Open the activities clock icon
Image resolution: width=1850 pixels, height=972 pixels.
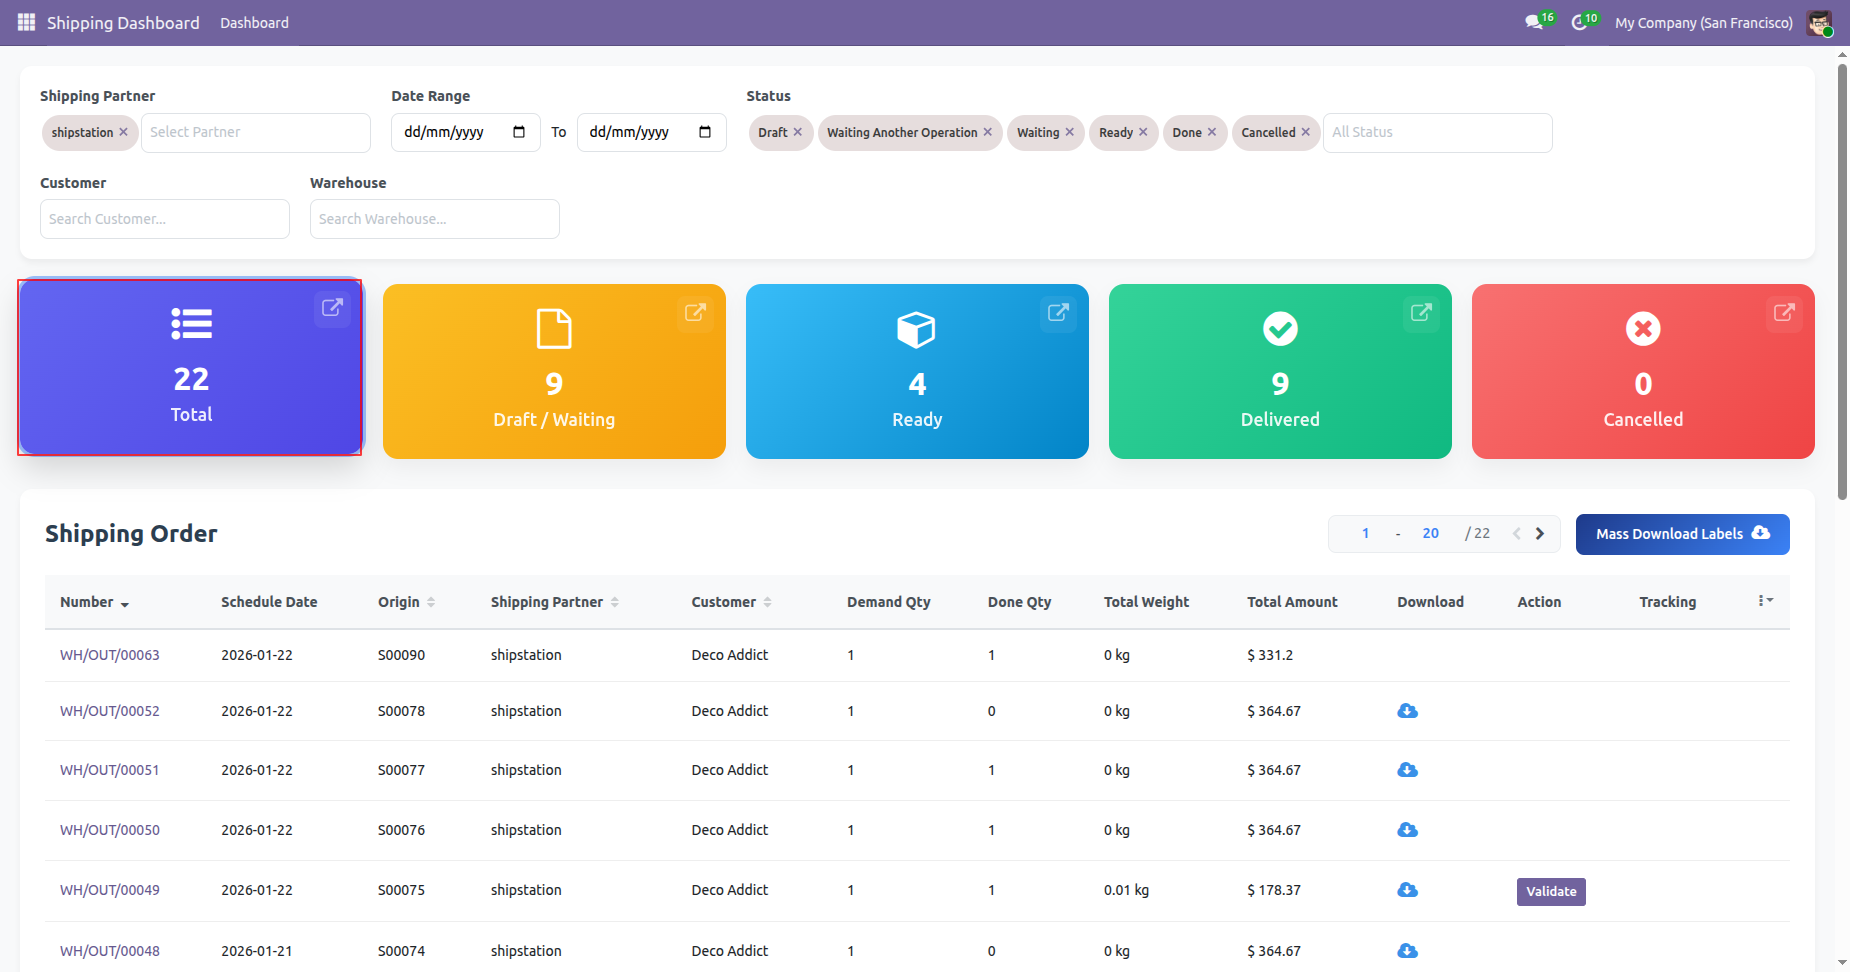(x=1579, y=22)
